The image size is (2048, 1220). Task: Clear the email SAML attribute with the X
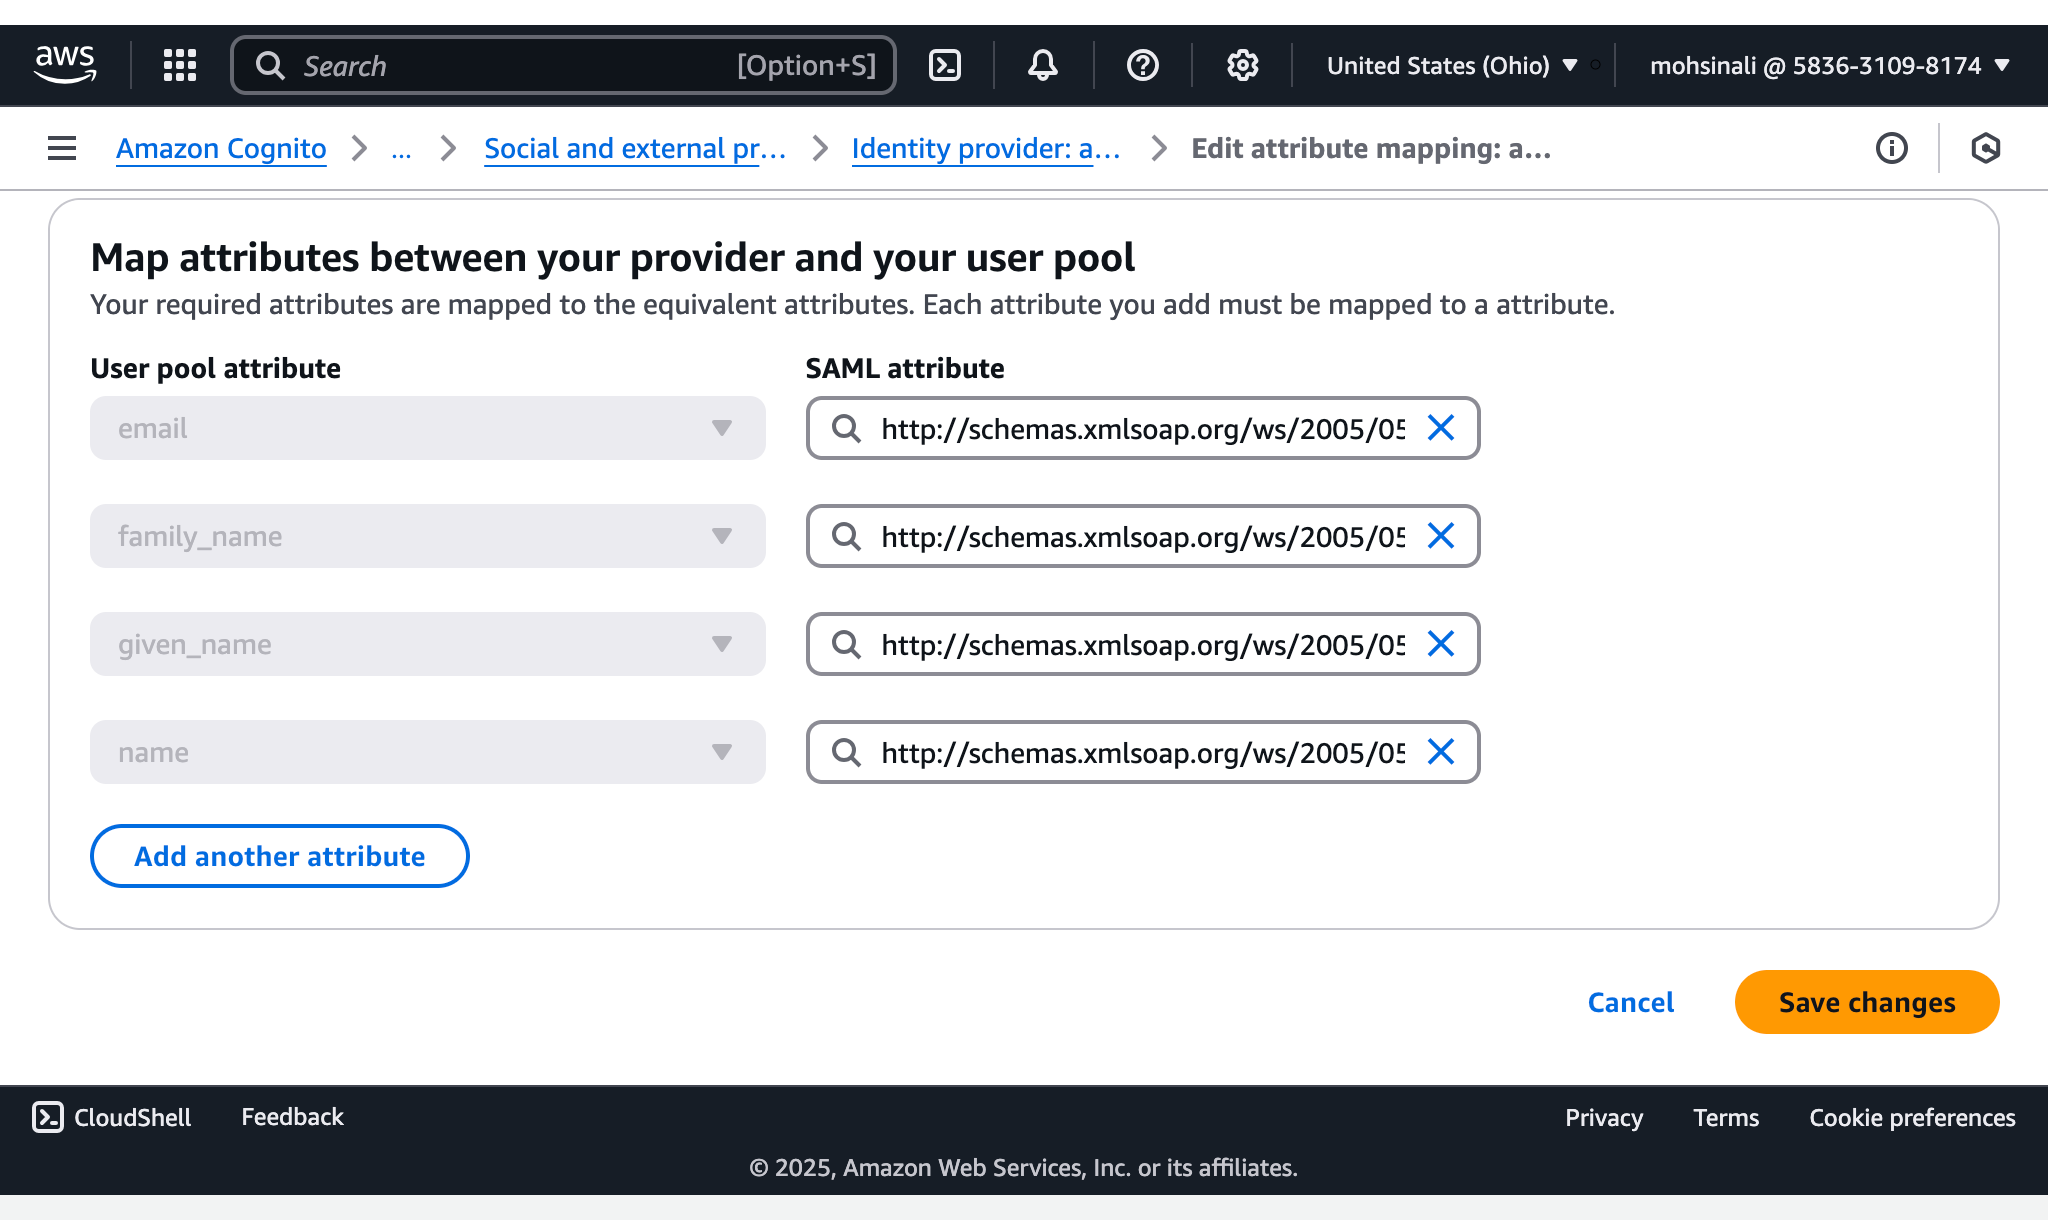(1441, 428)
